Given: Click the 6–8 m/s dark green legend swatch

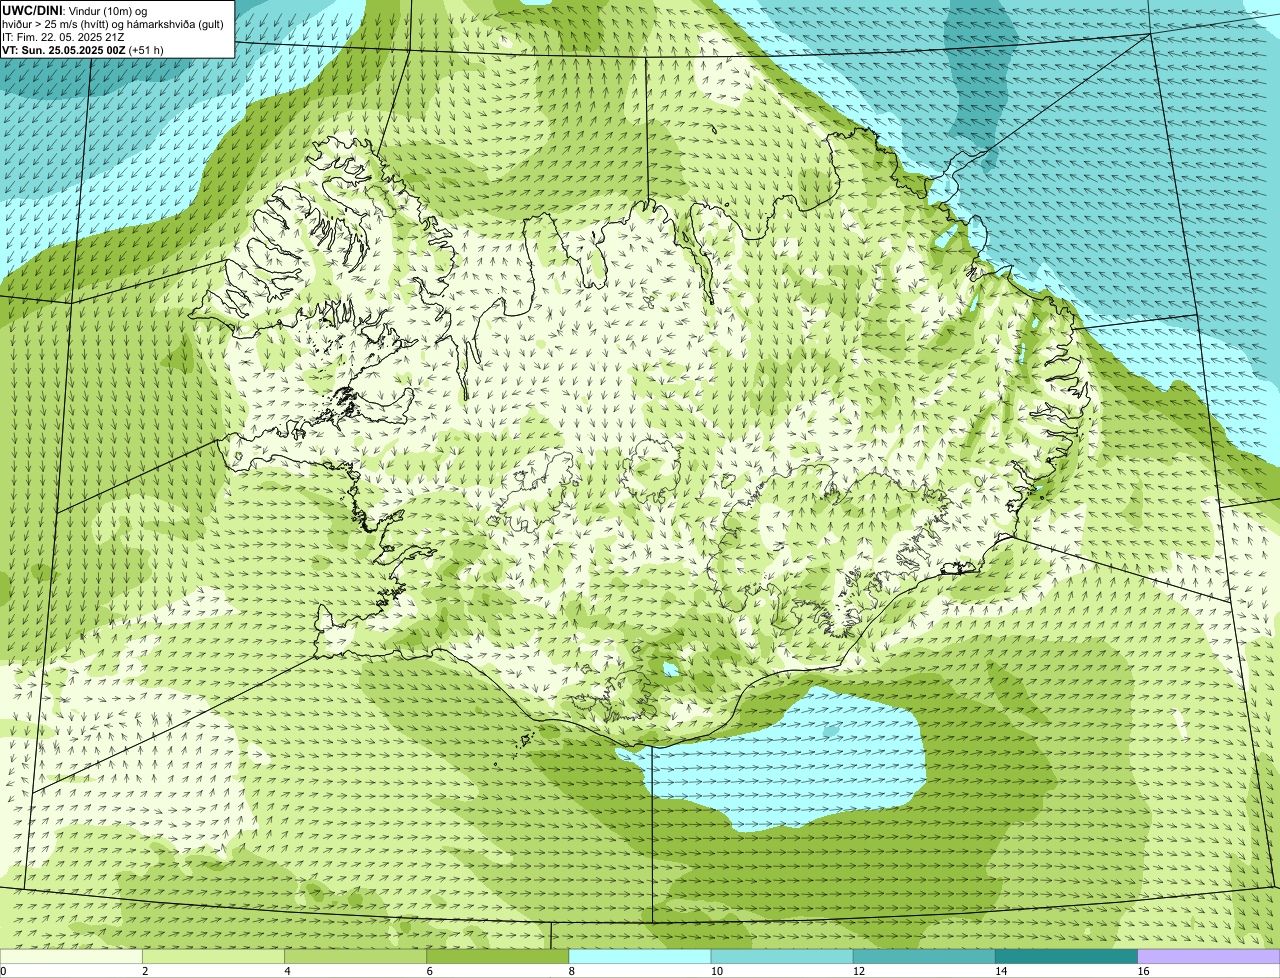Looking at the screenshot, I should [x=497, y=957].
